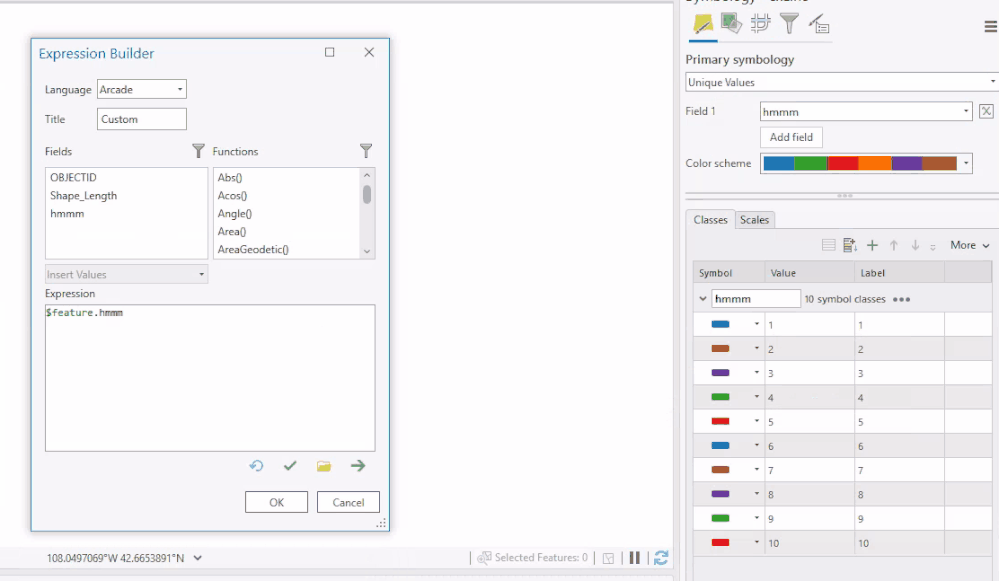The height and width of the screenshot is (581, 999).
Task: Load an expression from file folder icon
Action: click(x=324, y=466)
